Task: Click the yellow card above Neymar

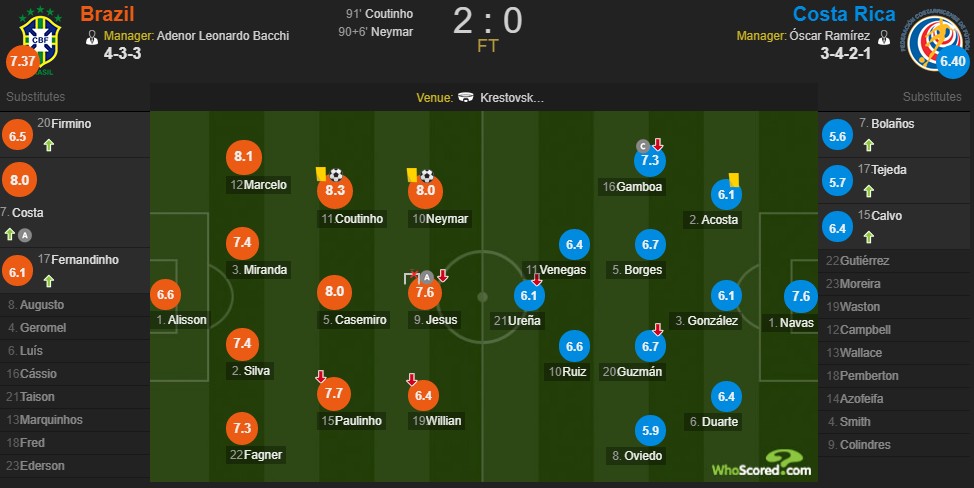Action: point(412,174)
